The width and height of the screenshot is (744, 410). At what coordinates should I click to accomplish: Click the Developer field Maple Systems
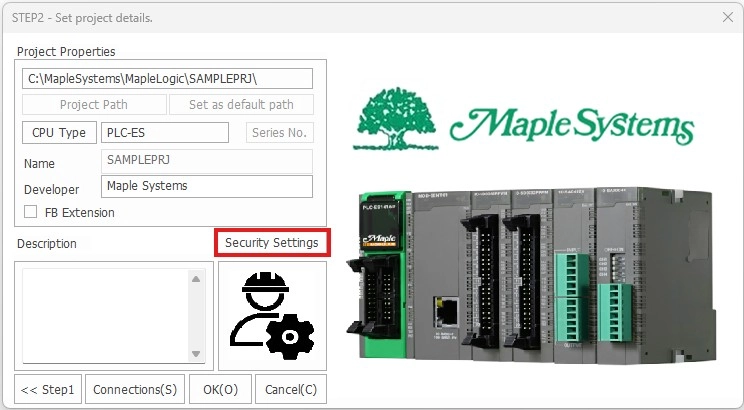click(207, 186)
